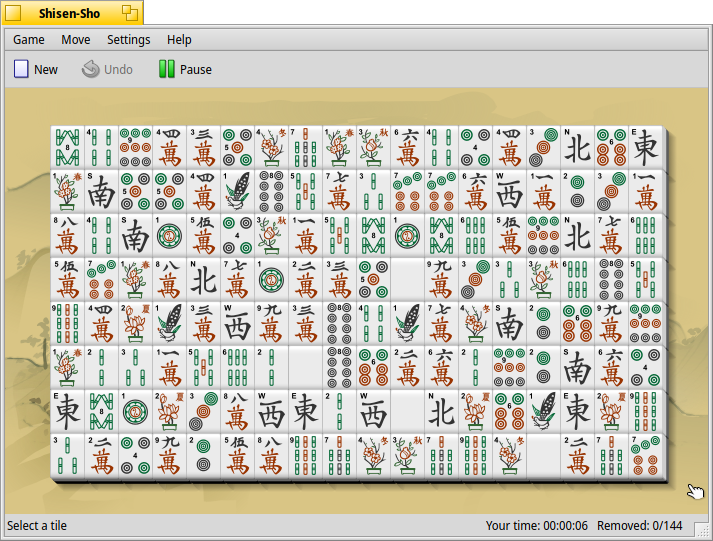This screenshot has width=713, height=541.
Task: Pick the 8 circles tile in second row
Action: 271,191
